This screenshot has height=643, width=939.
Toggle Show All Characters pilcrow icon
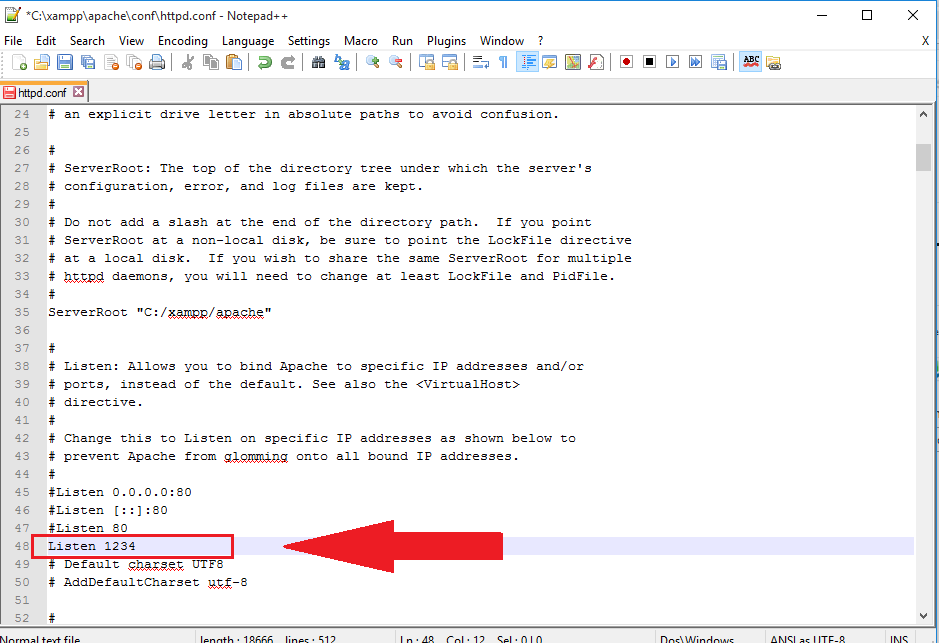[x=503, y=62]
